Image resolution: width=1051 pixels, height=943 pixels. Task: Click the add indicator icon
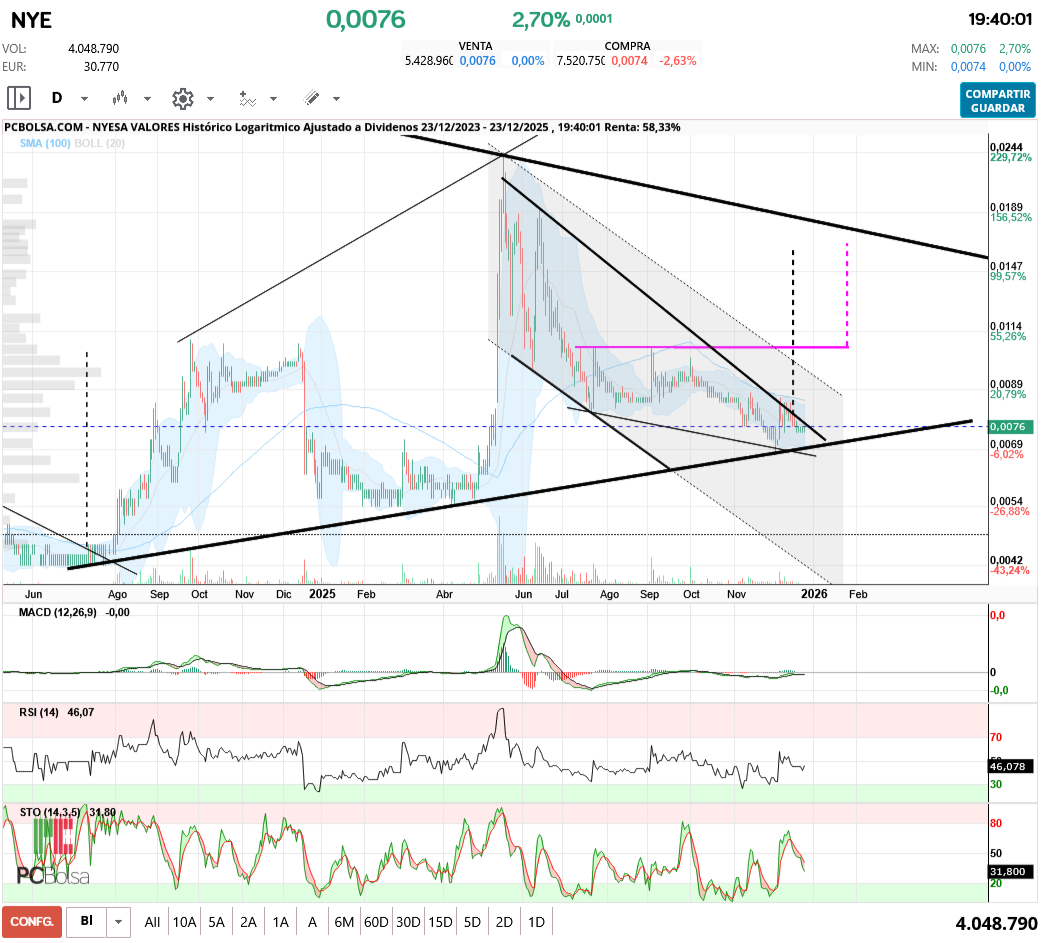pyautogui.click(x=247, y=98)
